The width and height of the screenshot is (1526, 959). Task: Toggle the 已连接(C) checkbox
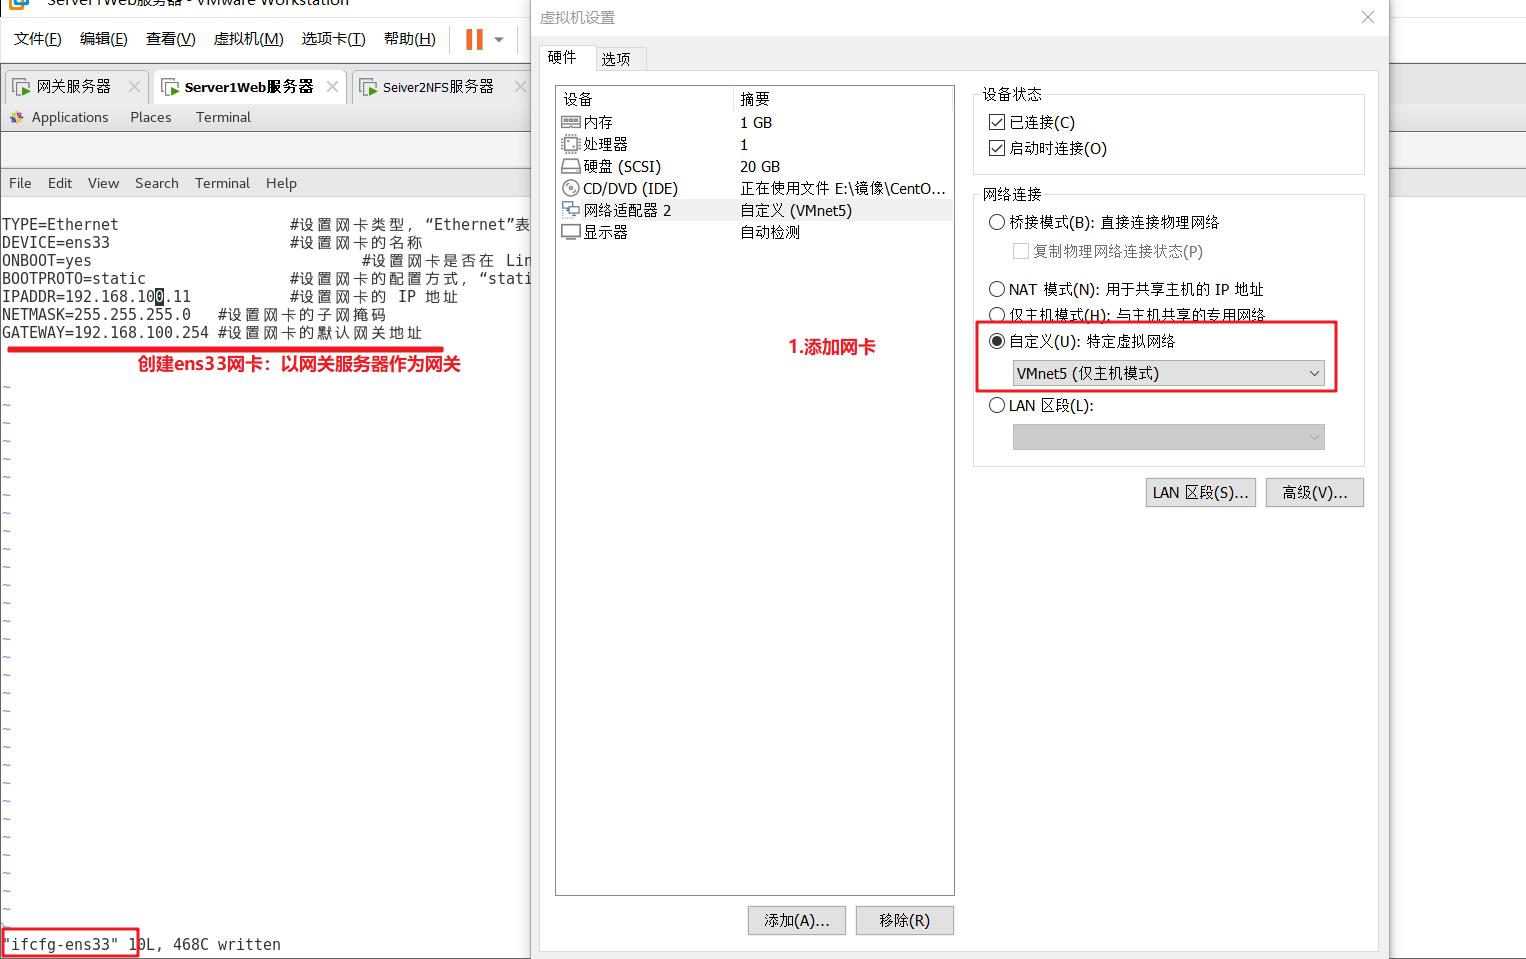point(996,122)
